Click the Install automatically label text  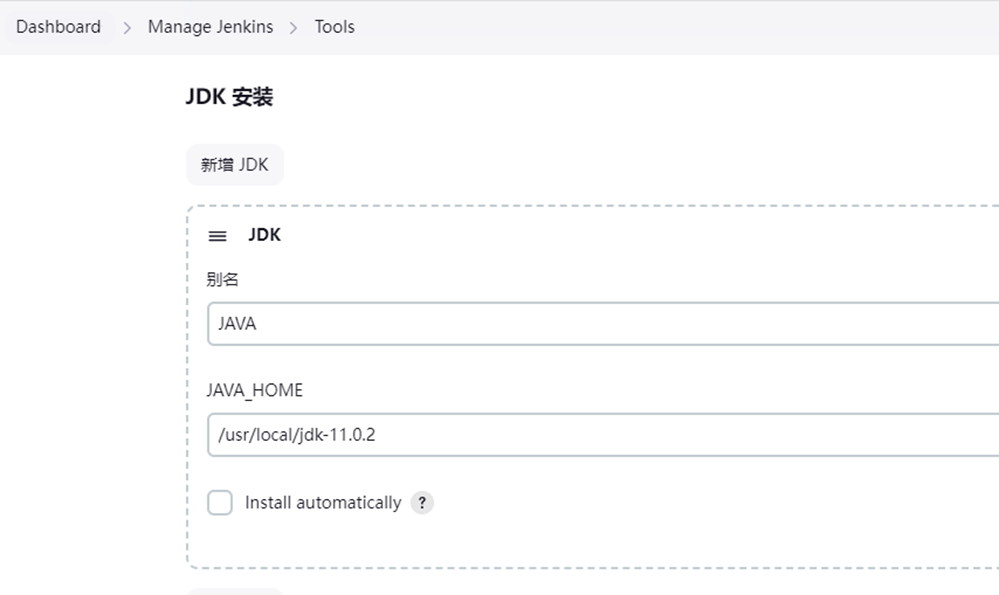click(x=323, y=503)
